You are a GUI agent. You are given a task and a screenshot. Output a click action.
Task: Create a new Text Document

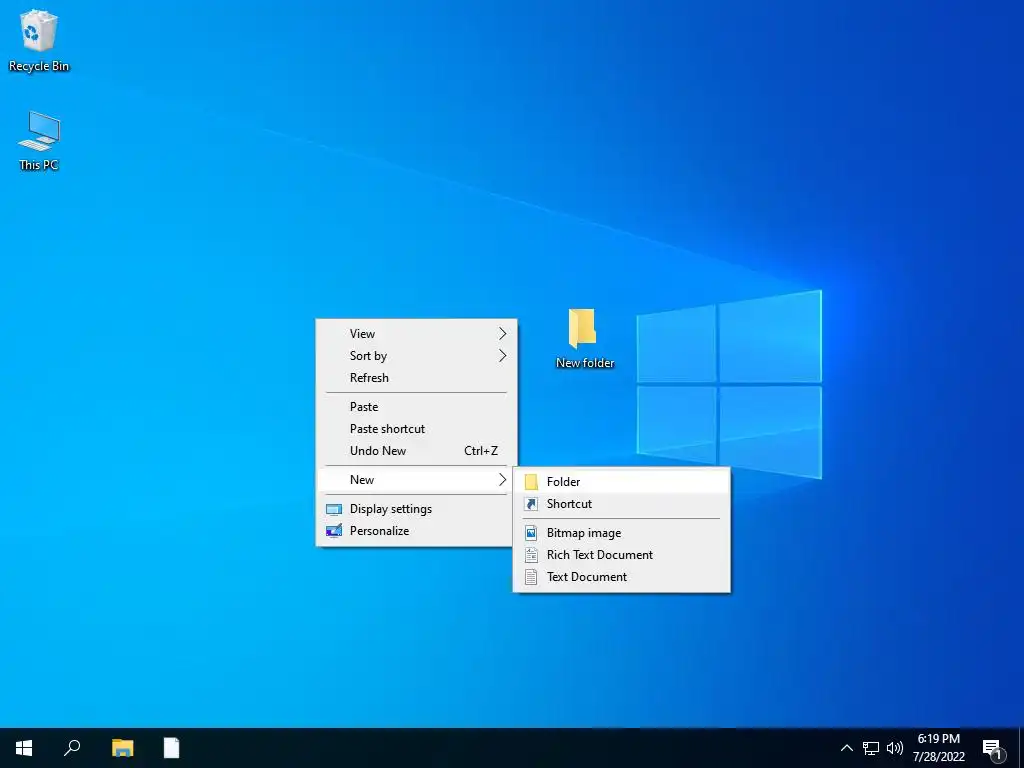click(x=621, y=577)
